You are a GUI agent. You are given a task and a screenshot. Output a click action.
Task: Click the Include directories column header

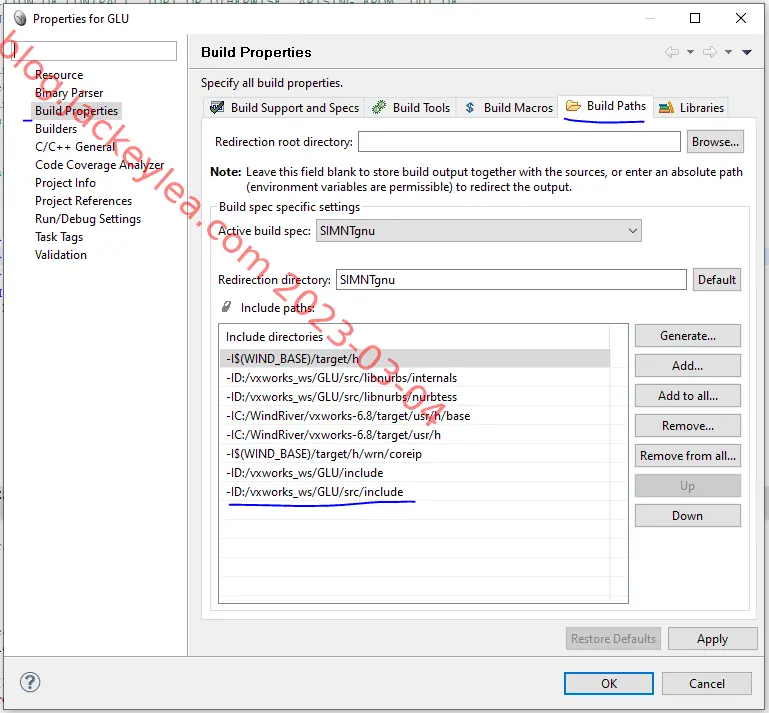coord(415,337)
